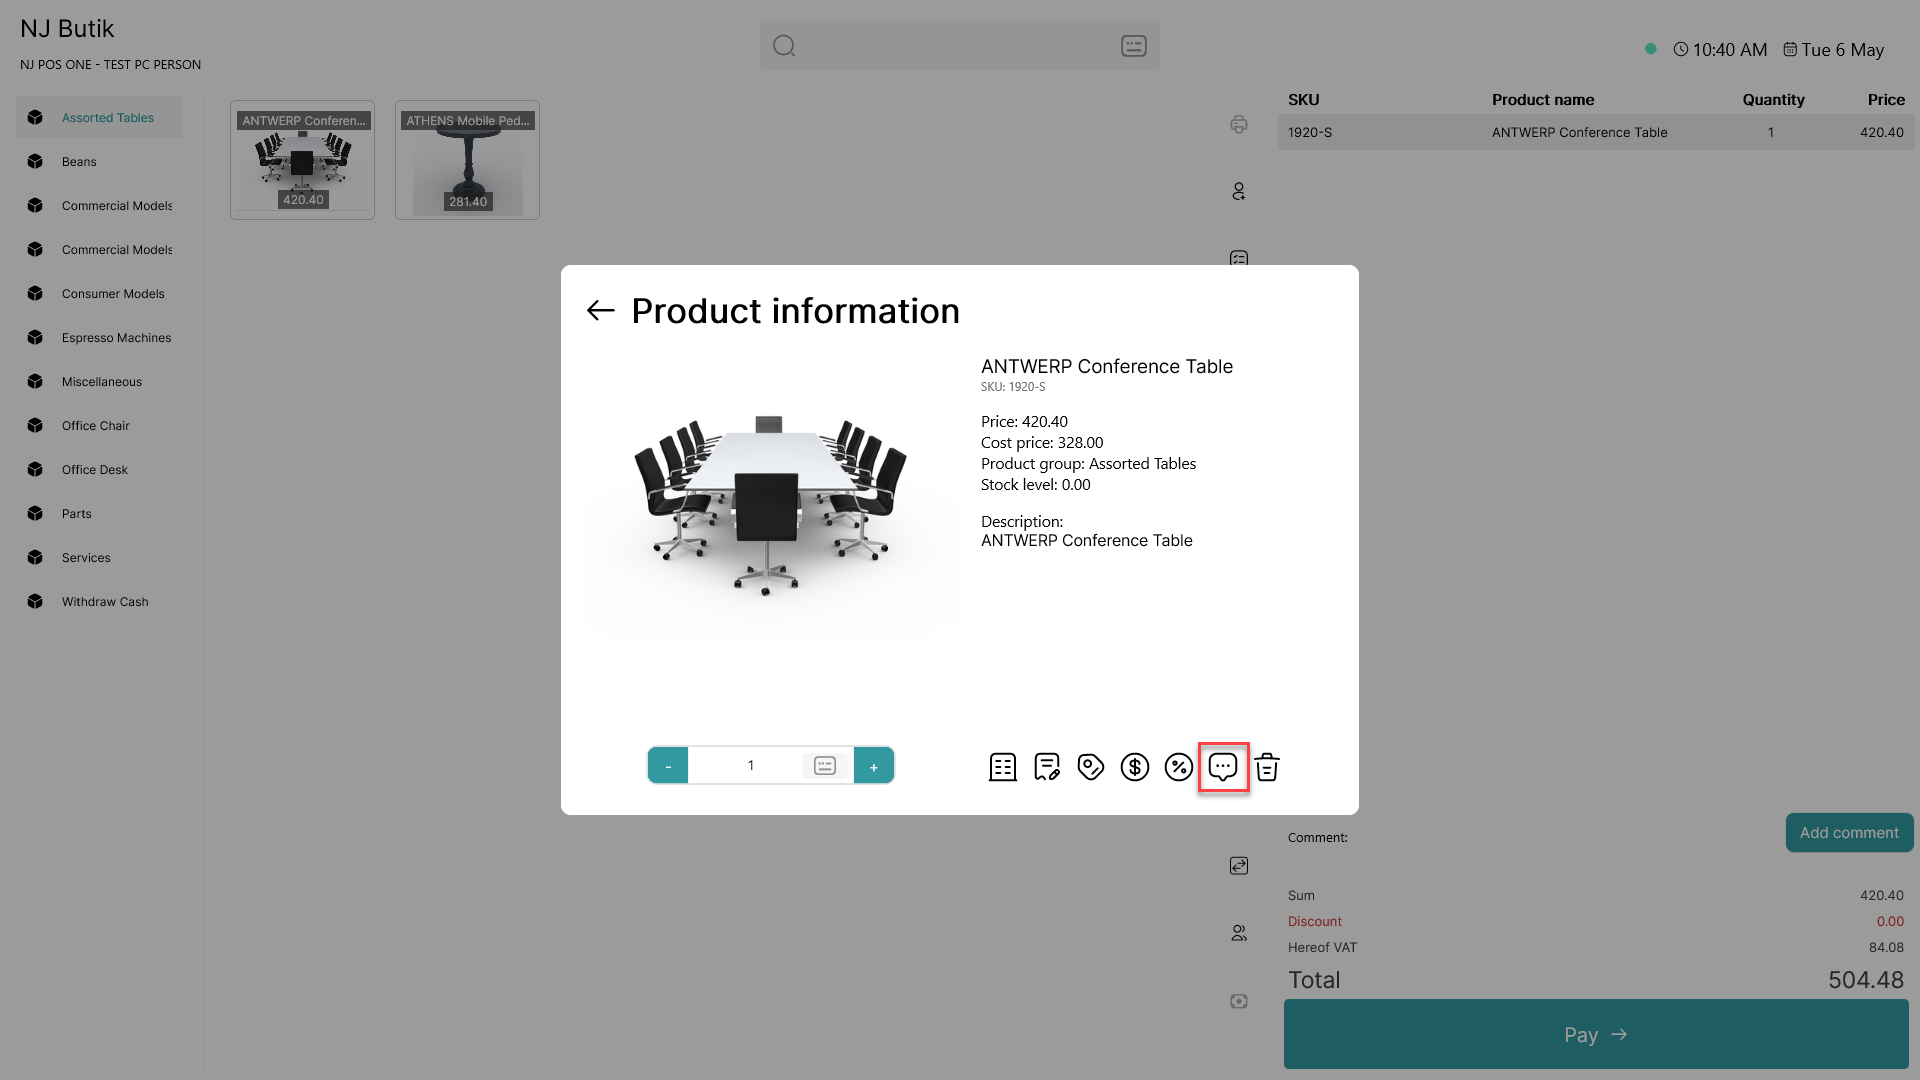This screenshot has height=1080, width=1920.
Task: Click the clock showing 10:40 AM
Action: click(x=1720, y=50)
